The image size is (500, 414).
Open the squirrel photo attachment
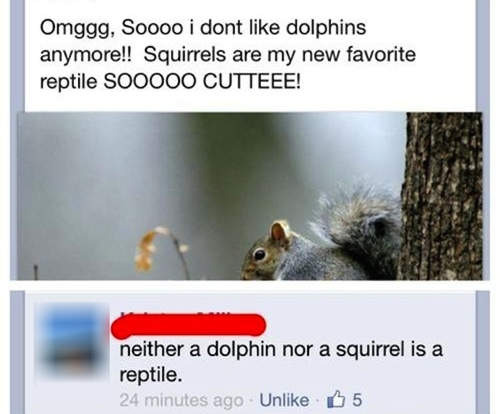pyautogui.click(x=250, y=196)
